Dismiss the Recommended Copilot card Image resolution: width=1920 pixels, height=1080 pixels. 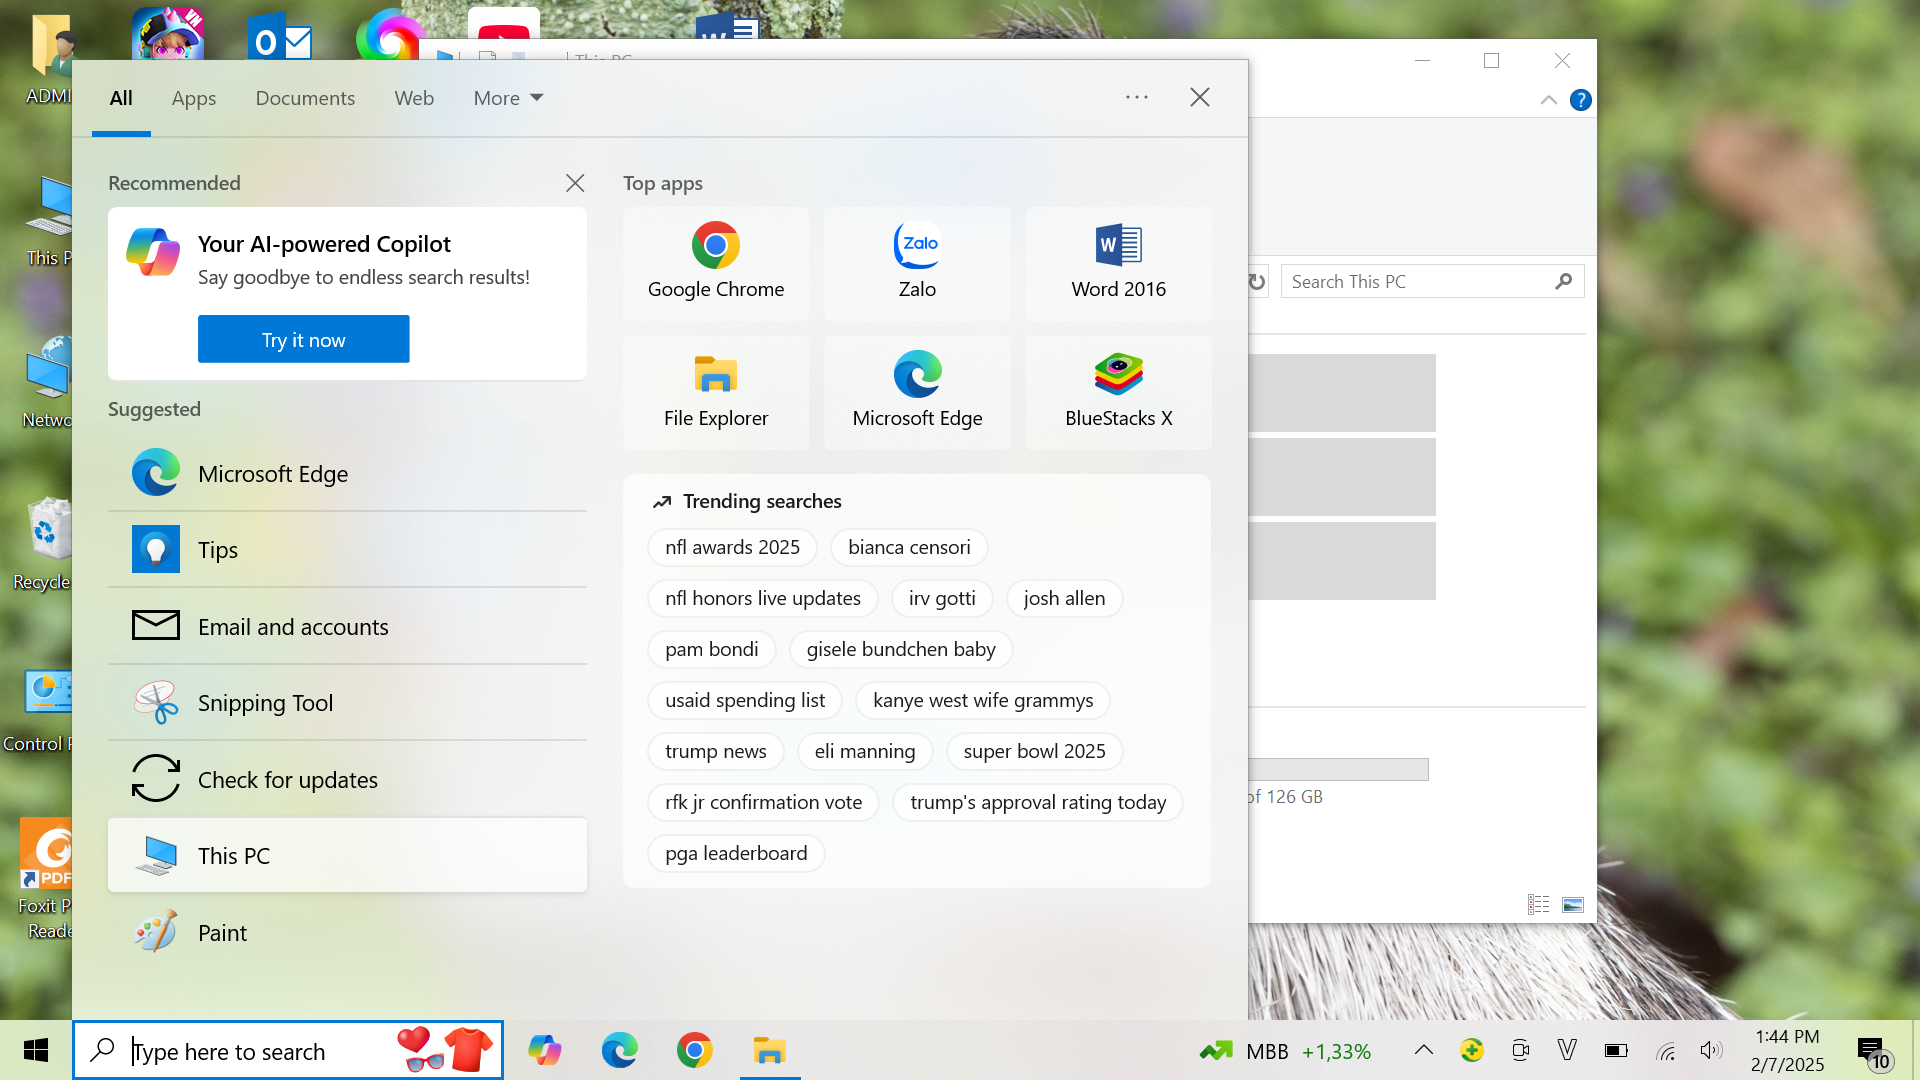[x=575, y=183]
